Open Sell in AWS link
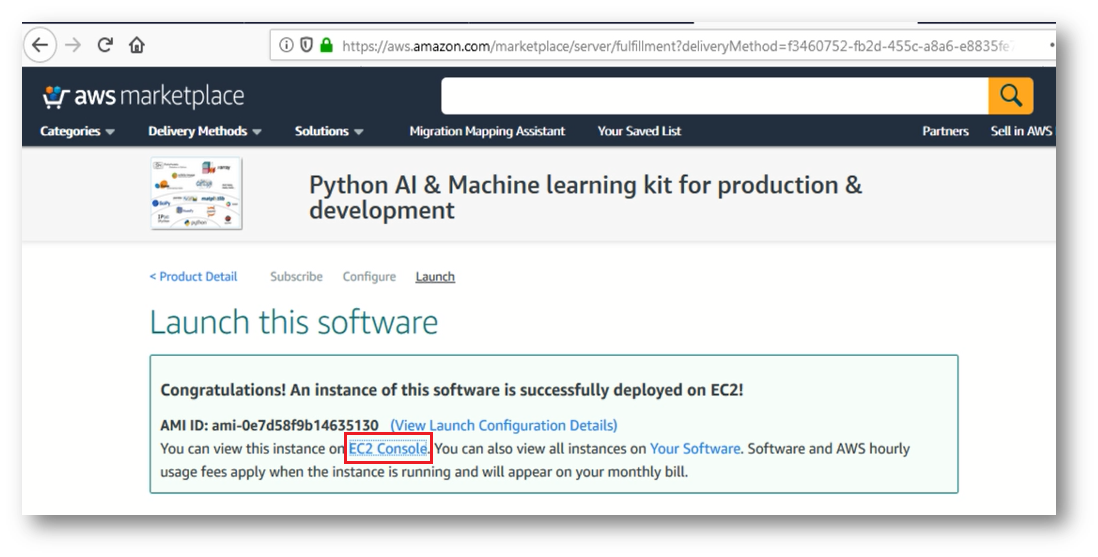 pos(1021,131)
